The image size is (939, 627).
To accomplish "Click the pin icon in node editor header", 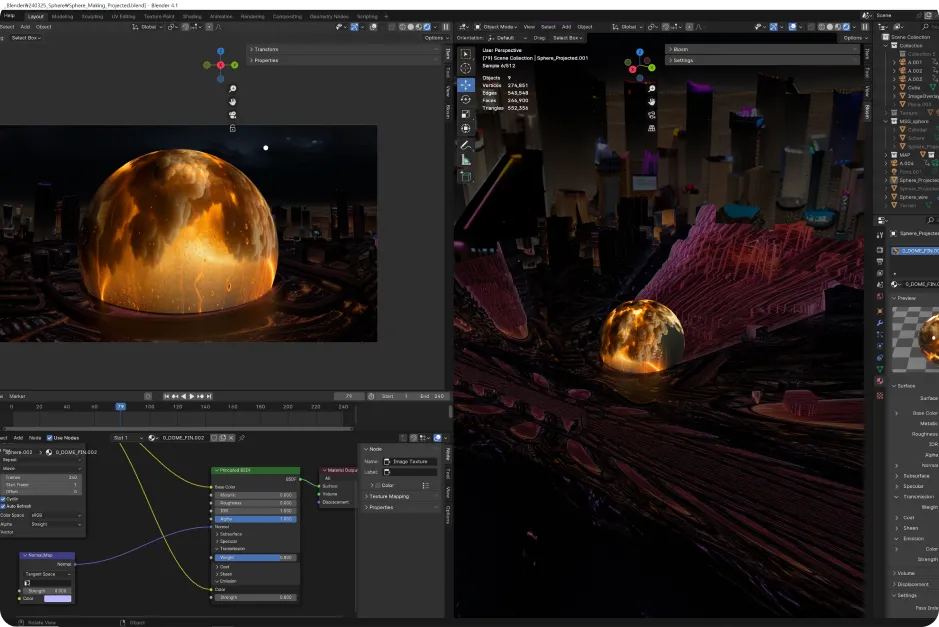I will click(x=242, y=438).
